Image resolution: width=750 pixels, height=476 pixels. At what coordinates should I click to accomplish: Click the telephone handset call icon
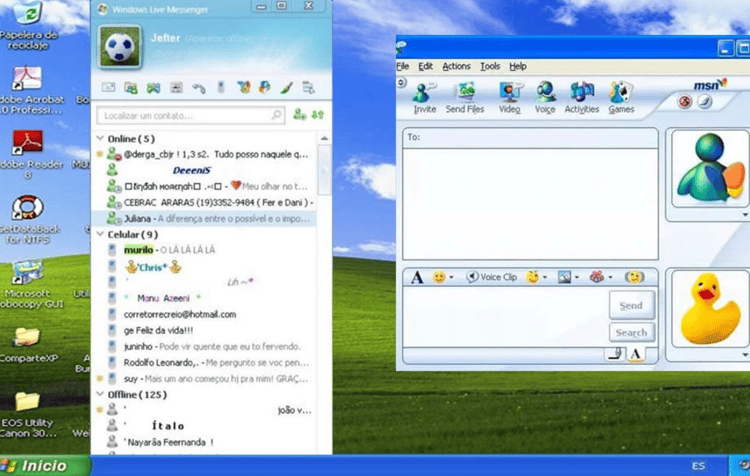click(199, 88)
